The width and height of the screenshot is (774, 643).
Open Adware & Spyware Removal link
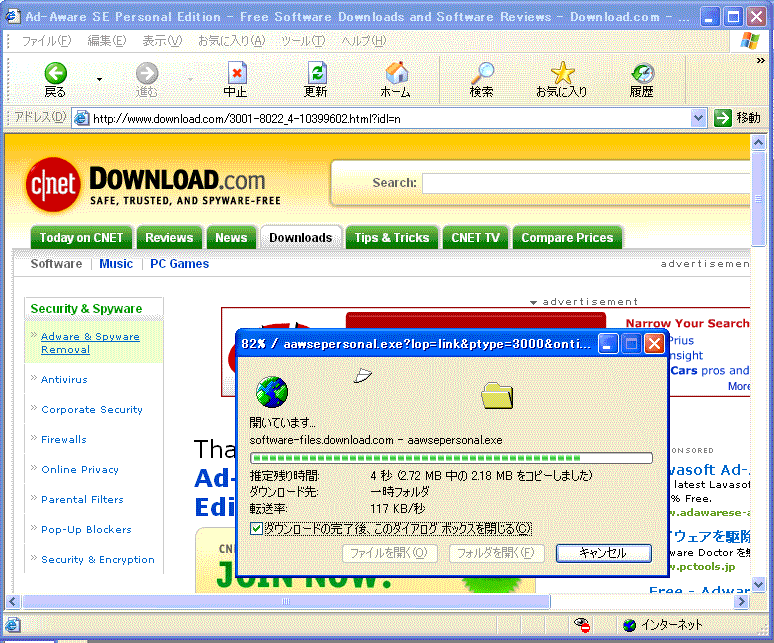(x=90, y=343)
